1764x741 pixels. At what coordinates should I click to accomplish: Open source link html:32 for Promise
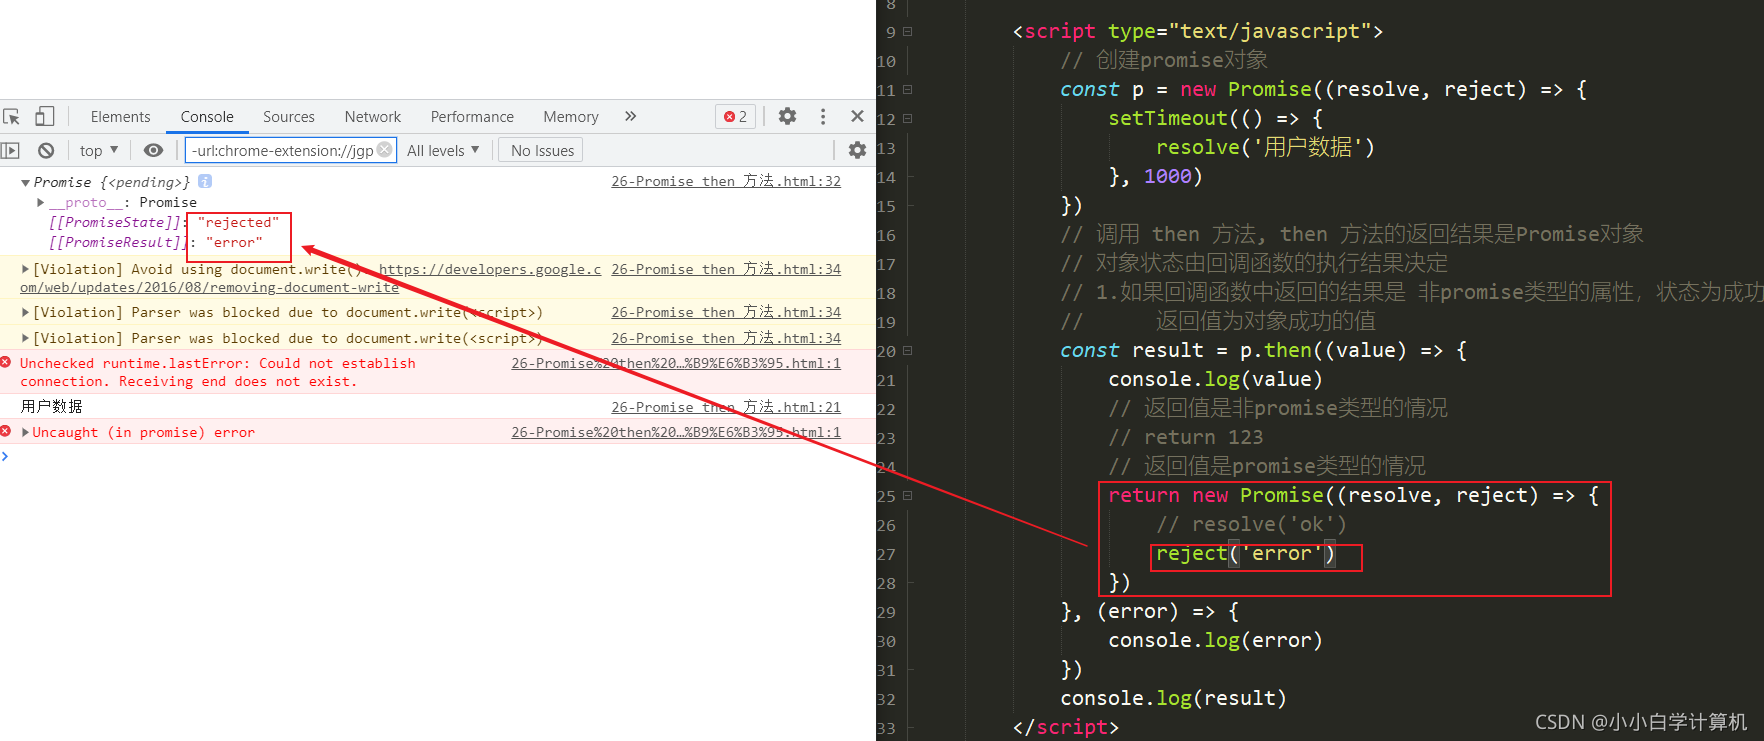(726, 181)
